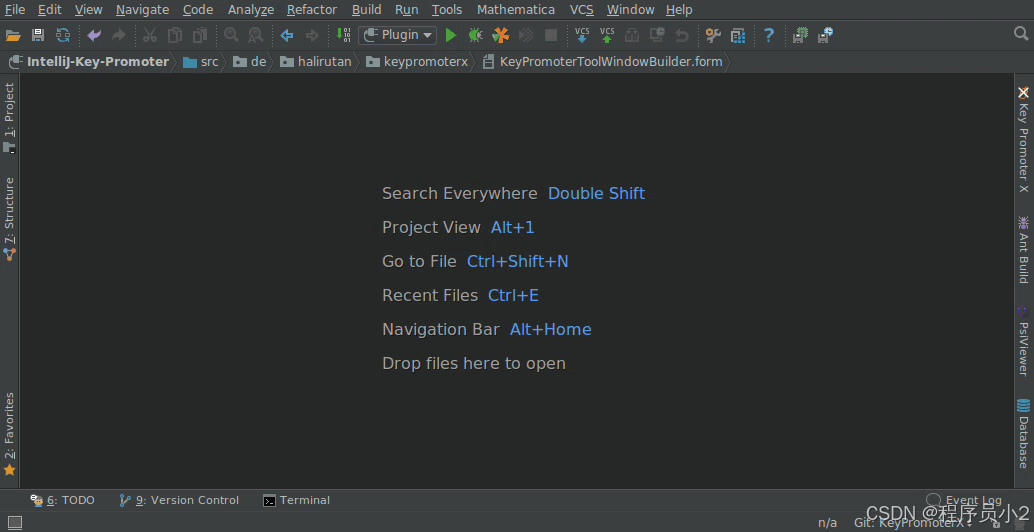1034x532 pixels.
Task: Open the Refactor menu
Action: tap(312, 10)
